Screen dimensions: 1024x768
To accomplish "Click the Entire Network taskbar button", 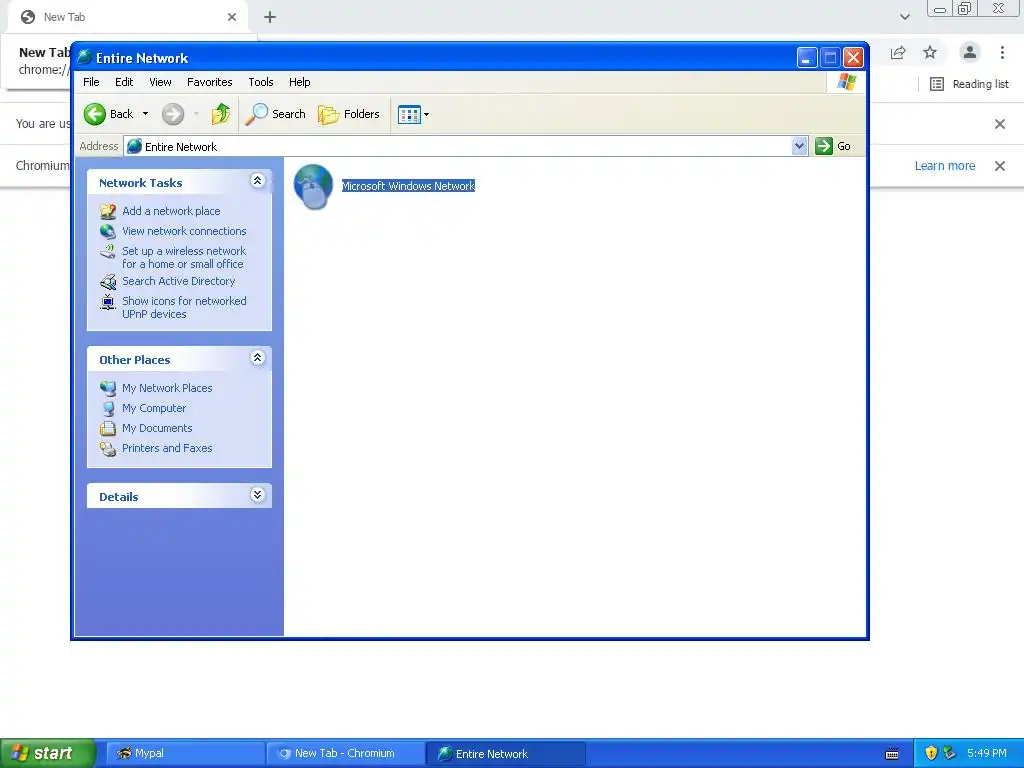I will click(x=505, y=754).
